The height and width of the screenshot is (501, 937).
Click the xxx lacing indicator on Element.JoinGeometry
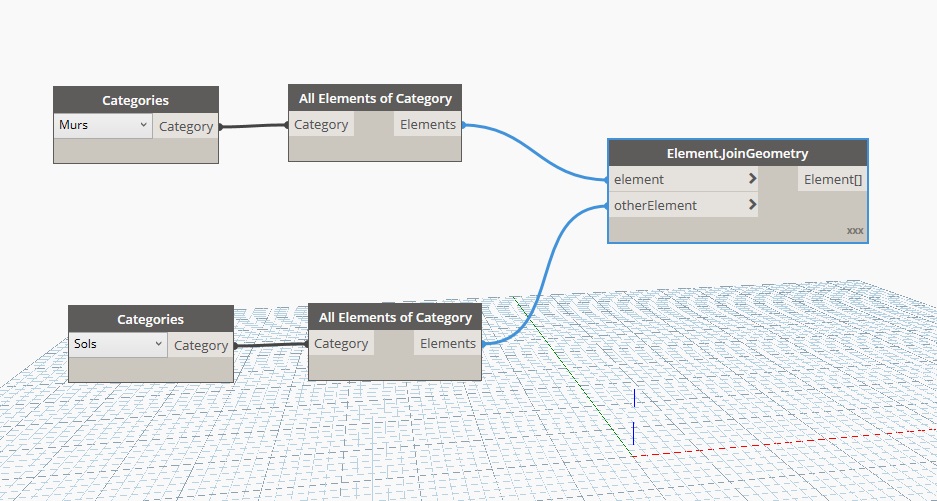(854, 231)
